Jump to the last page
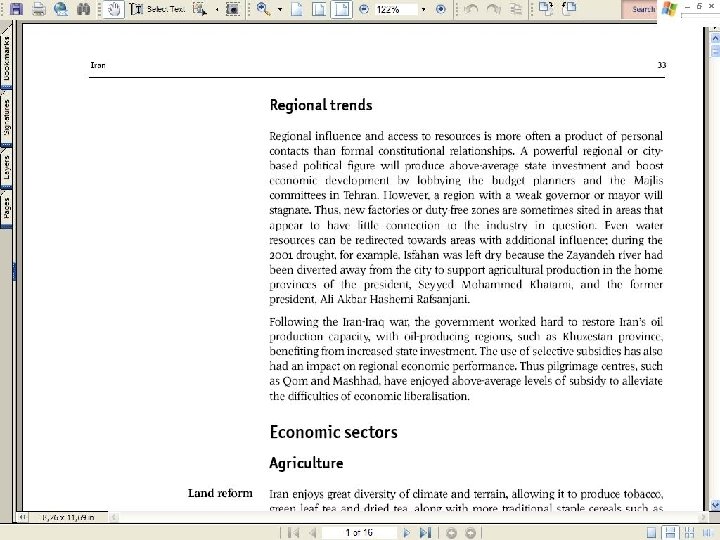Image resolution: width=720 pixels, height=540 pixels. (426, 533)
